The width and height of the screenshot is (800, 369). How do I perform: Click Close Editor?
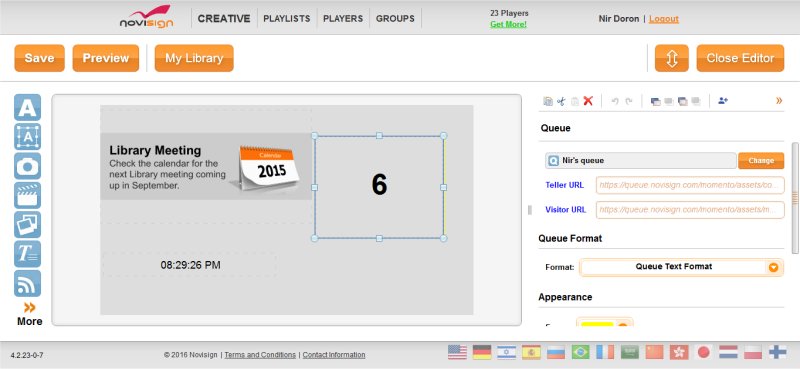[x=740, y=58]
